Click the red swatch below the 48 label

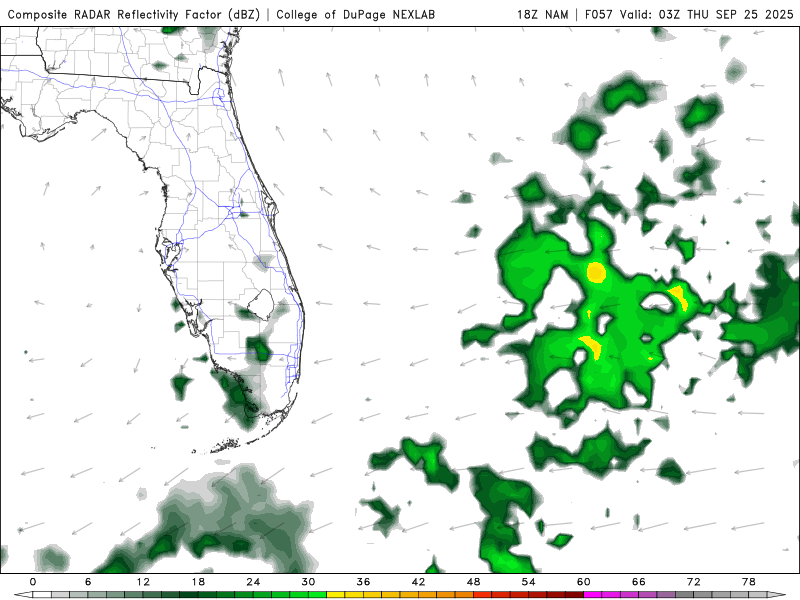tap(483, 595)
